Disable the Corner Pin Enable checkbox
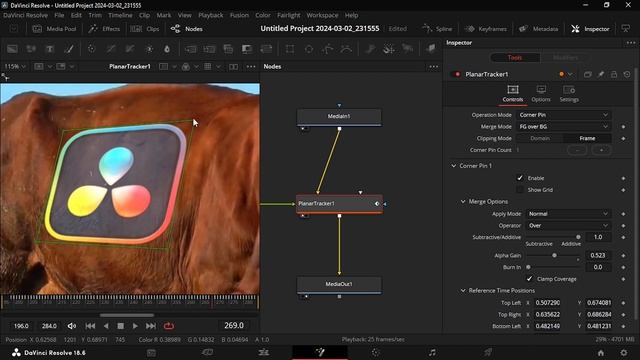Image resolution: width=640 pixels, height=360 pixels. tap(520, 178)
